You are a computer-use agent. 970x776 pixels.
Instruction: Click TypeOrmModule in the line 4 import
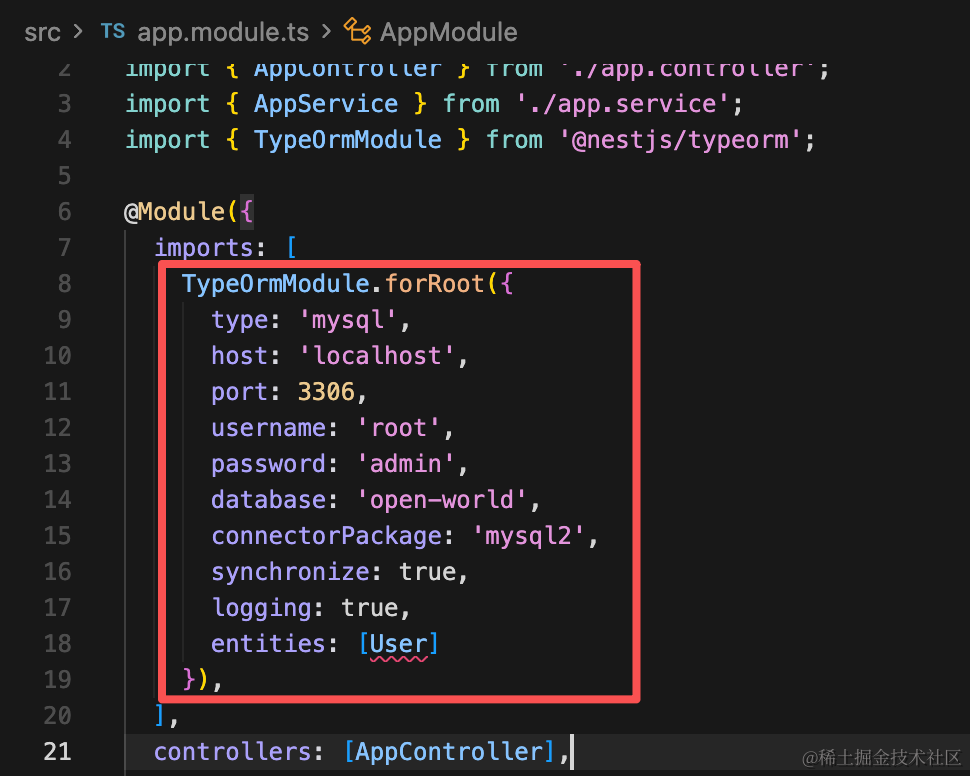tap(348, 139)
